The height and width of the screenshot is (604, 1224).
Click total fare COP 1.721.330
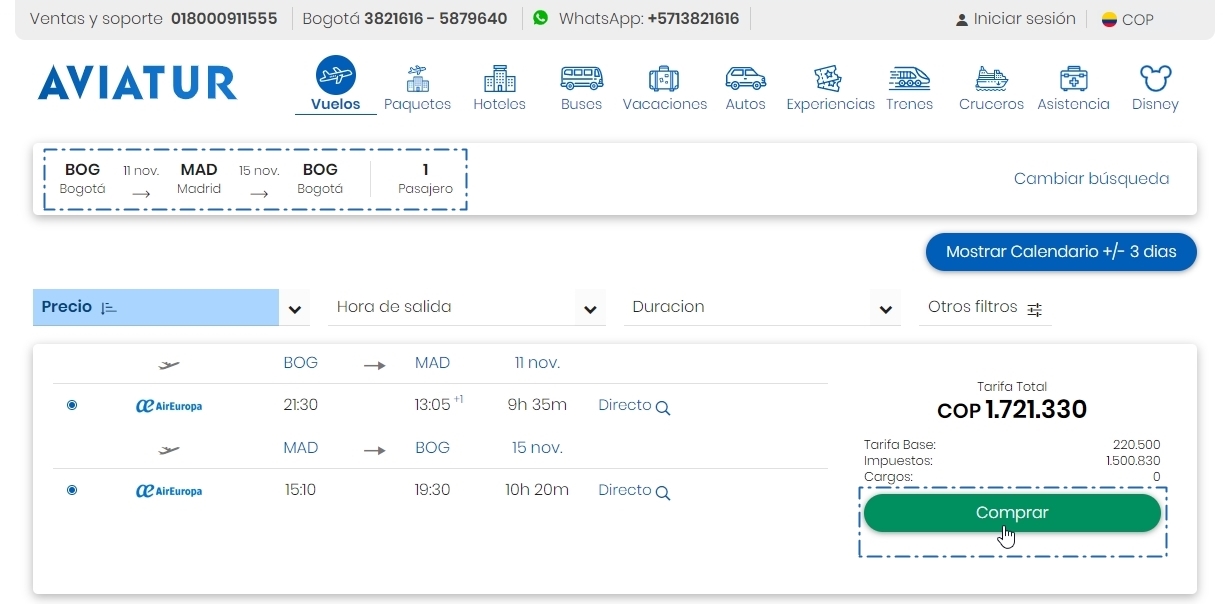(1012, 410)
